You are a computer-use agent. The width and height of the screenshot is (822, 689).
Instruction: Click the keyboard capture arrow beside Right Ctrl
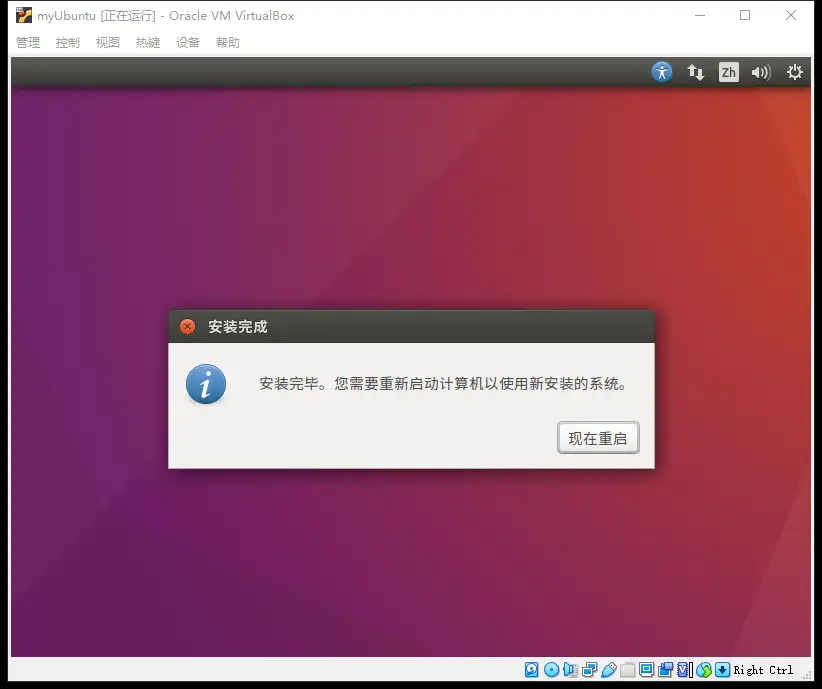click(x=723, y=670)
